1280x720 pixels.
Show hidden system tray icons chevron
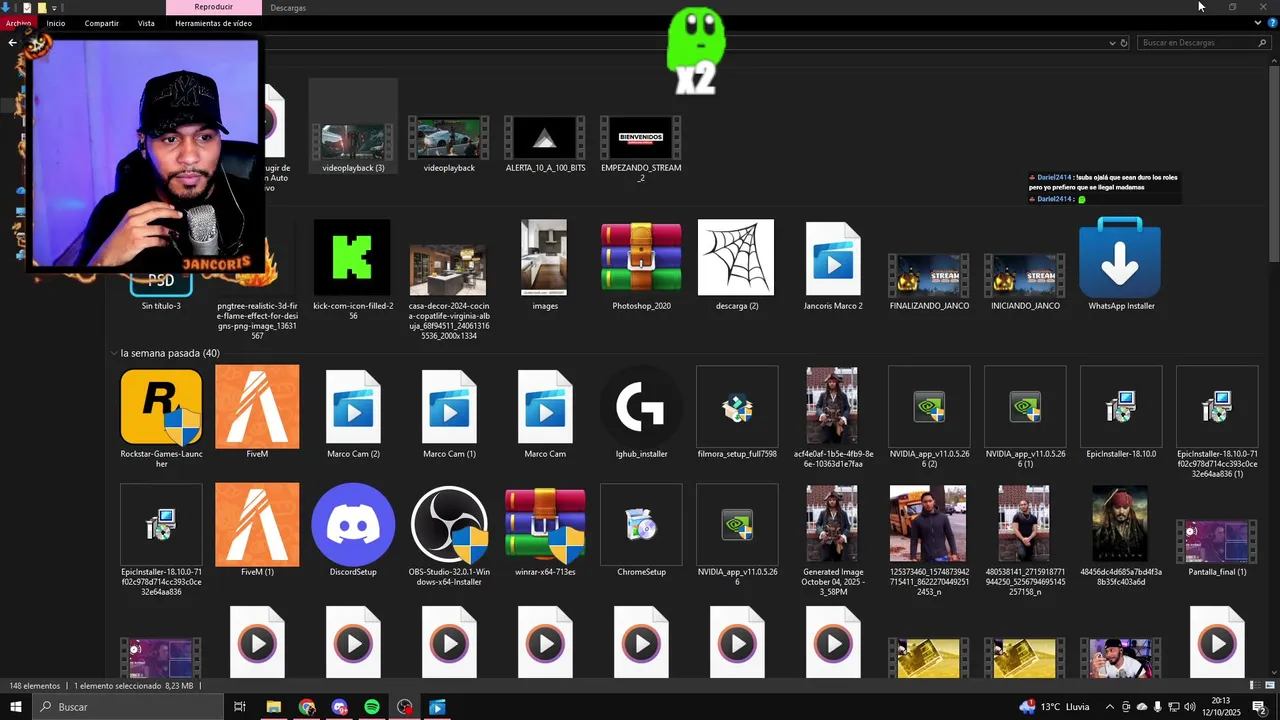click(1109, 707)
